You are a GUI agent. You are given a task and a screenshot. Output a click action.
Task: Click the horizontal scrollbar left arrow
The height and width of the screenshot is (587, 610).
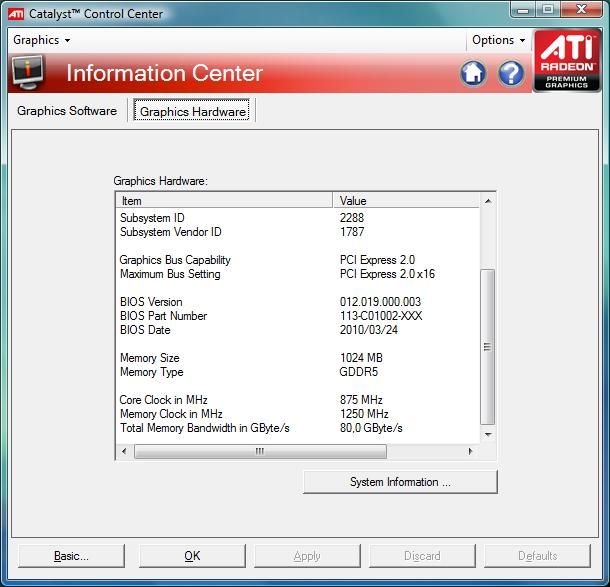coord(124,451)
